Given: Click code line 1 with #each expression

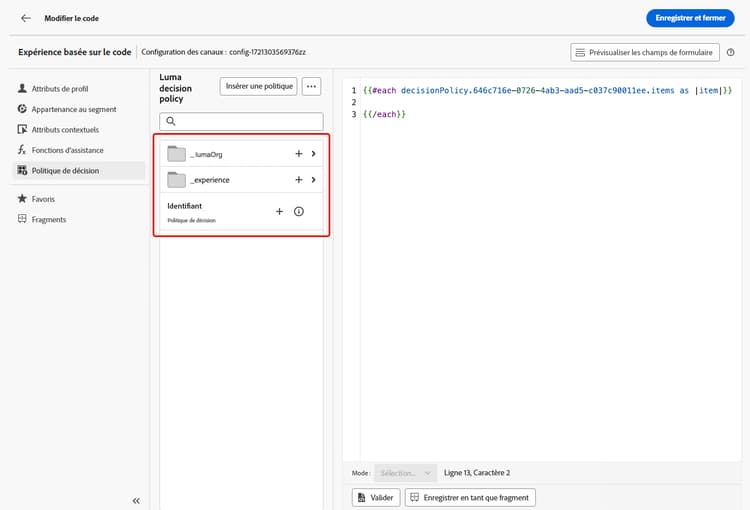Looking at the screenshot, I should 547,90.
